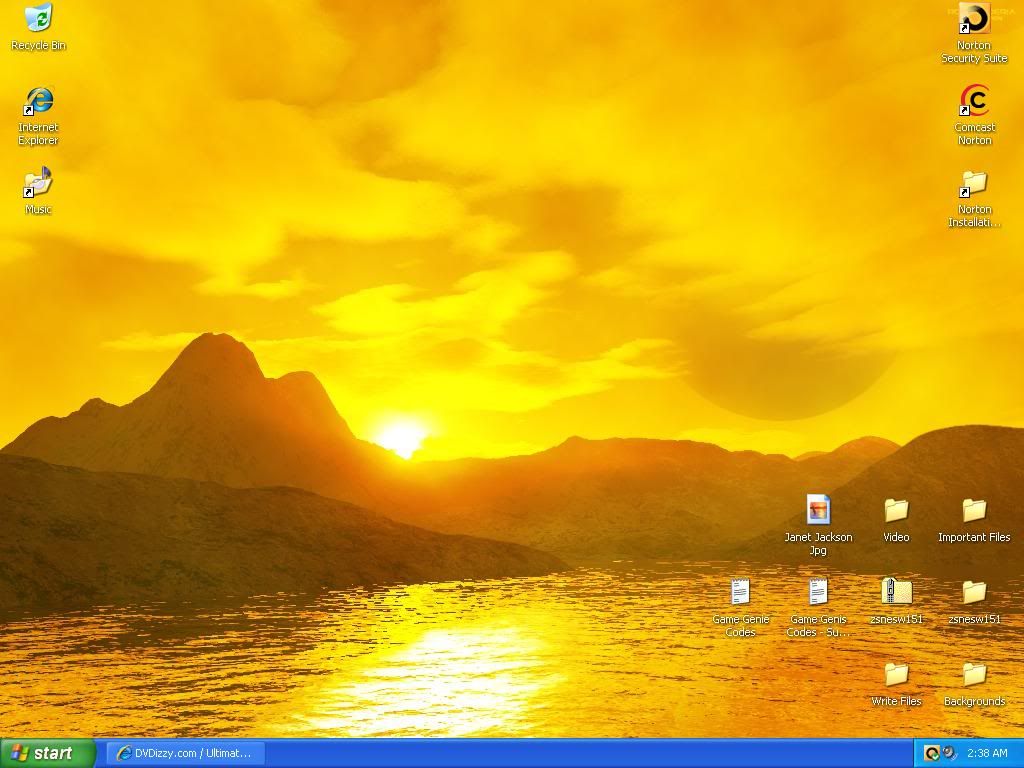1024x768 pixels.
Task: Open the Write Files folder
Action: point(896,675)
